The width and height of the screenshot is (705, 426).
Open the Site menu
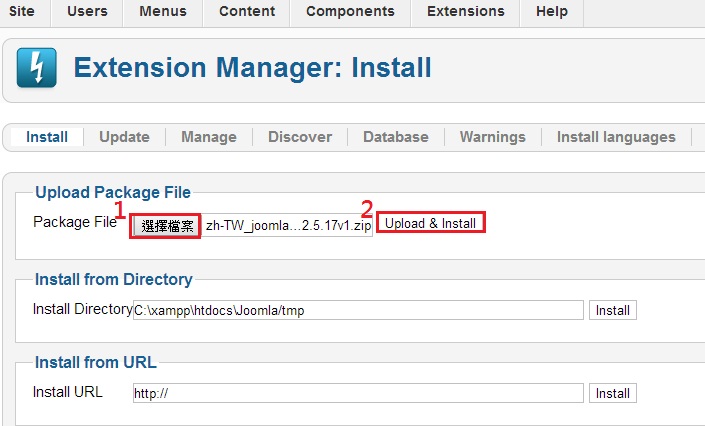(x=22, y=11)
